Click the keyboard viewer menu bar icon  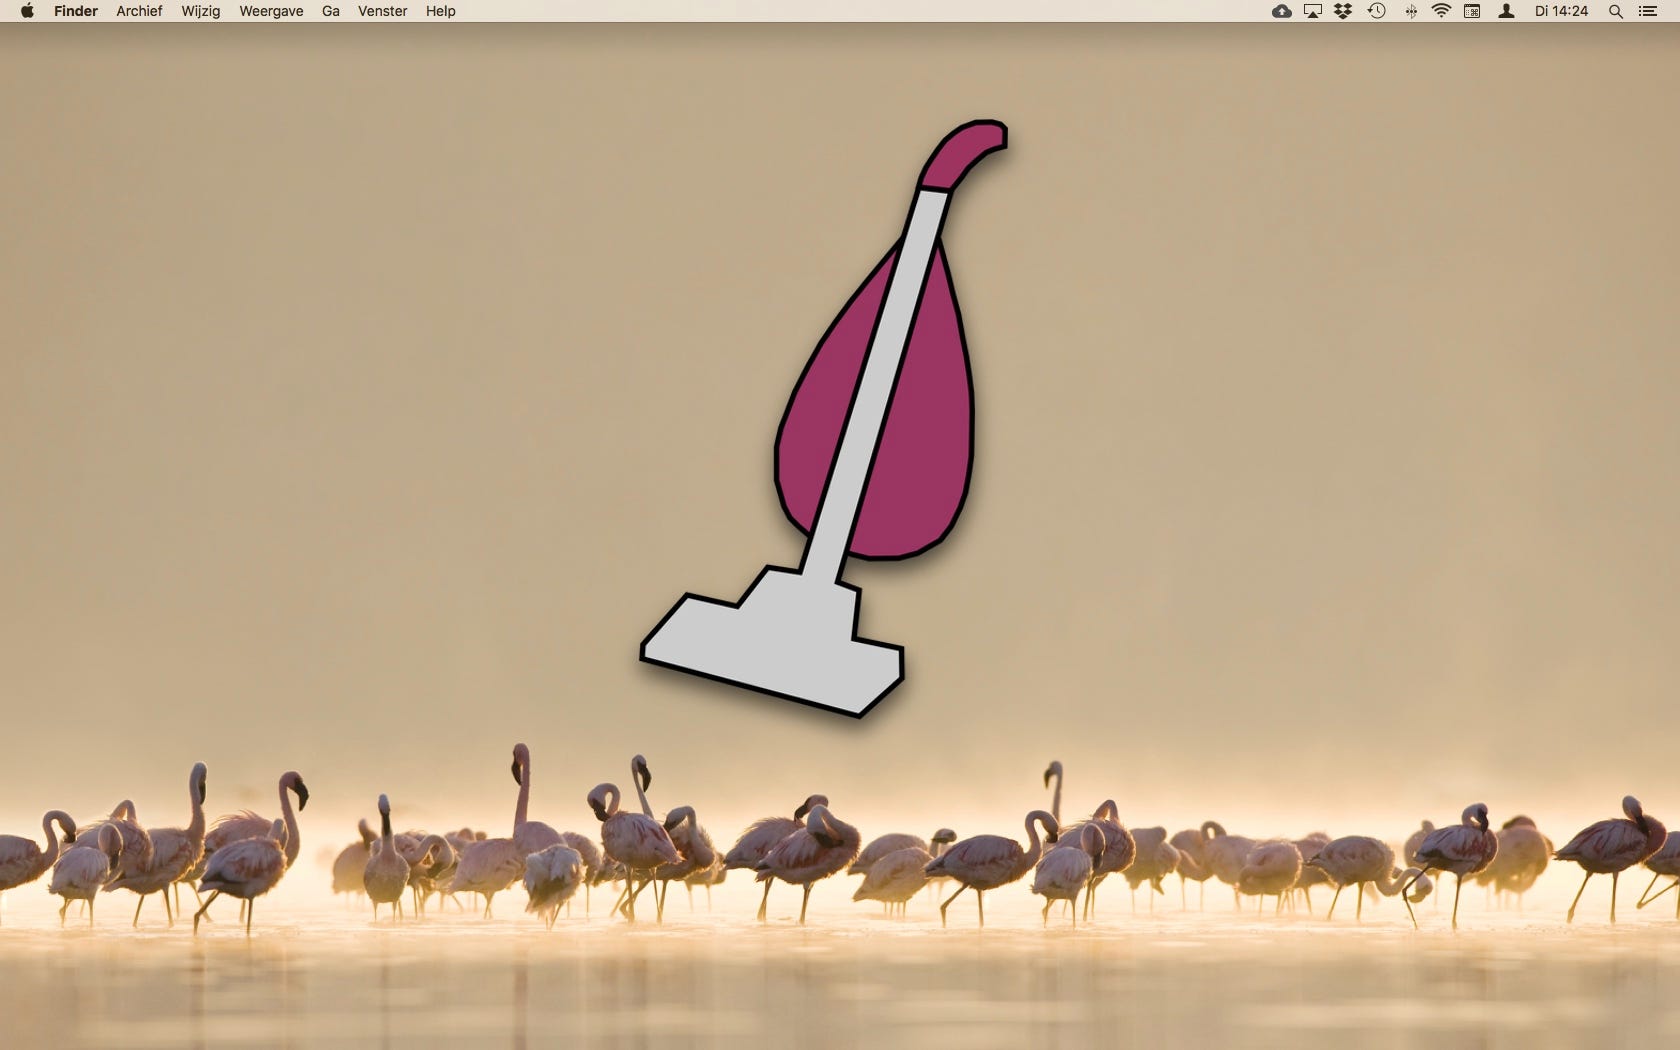point(1472,11)
